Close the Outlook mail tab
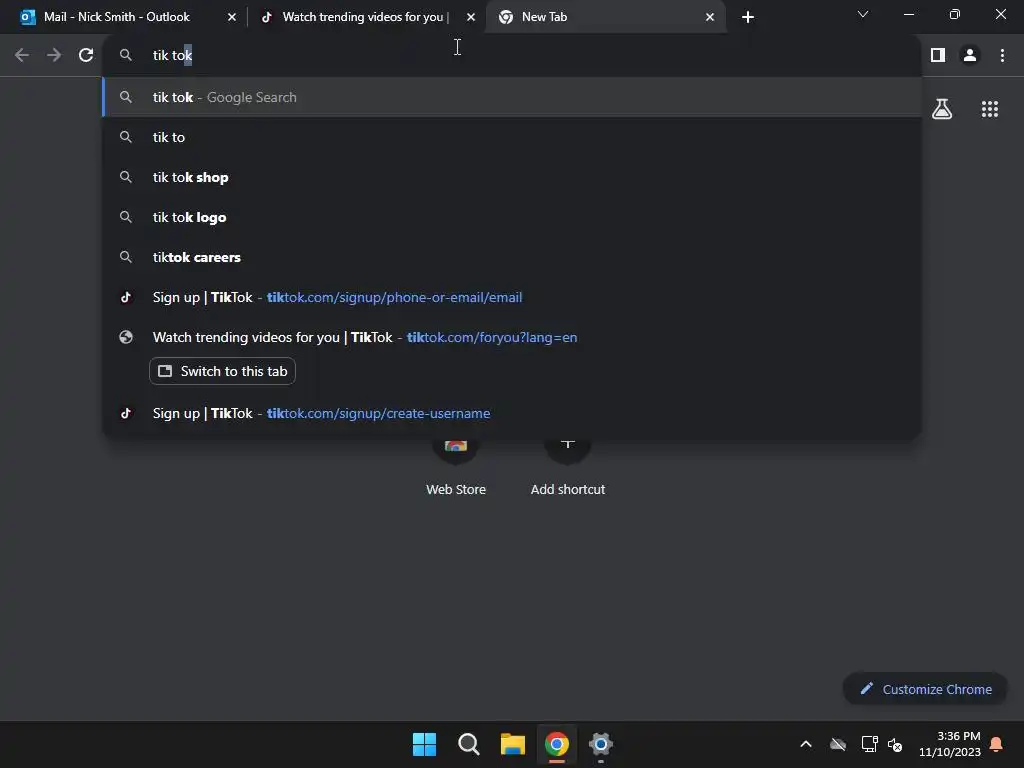 click(232, 17)
